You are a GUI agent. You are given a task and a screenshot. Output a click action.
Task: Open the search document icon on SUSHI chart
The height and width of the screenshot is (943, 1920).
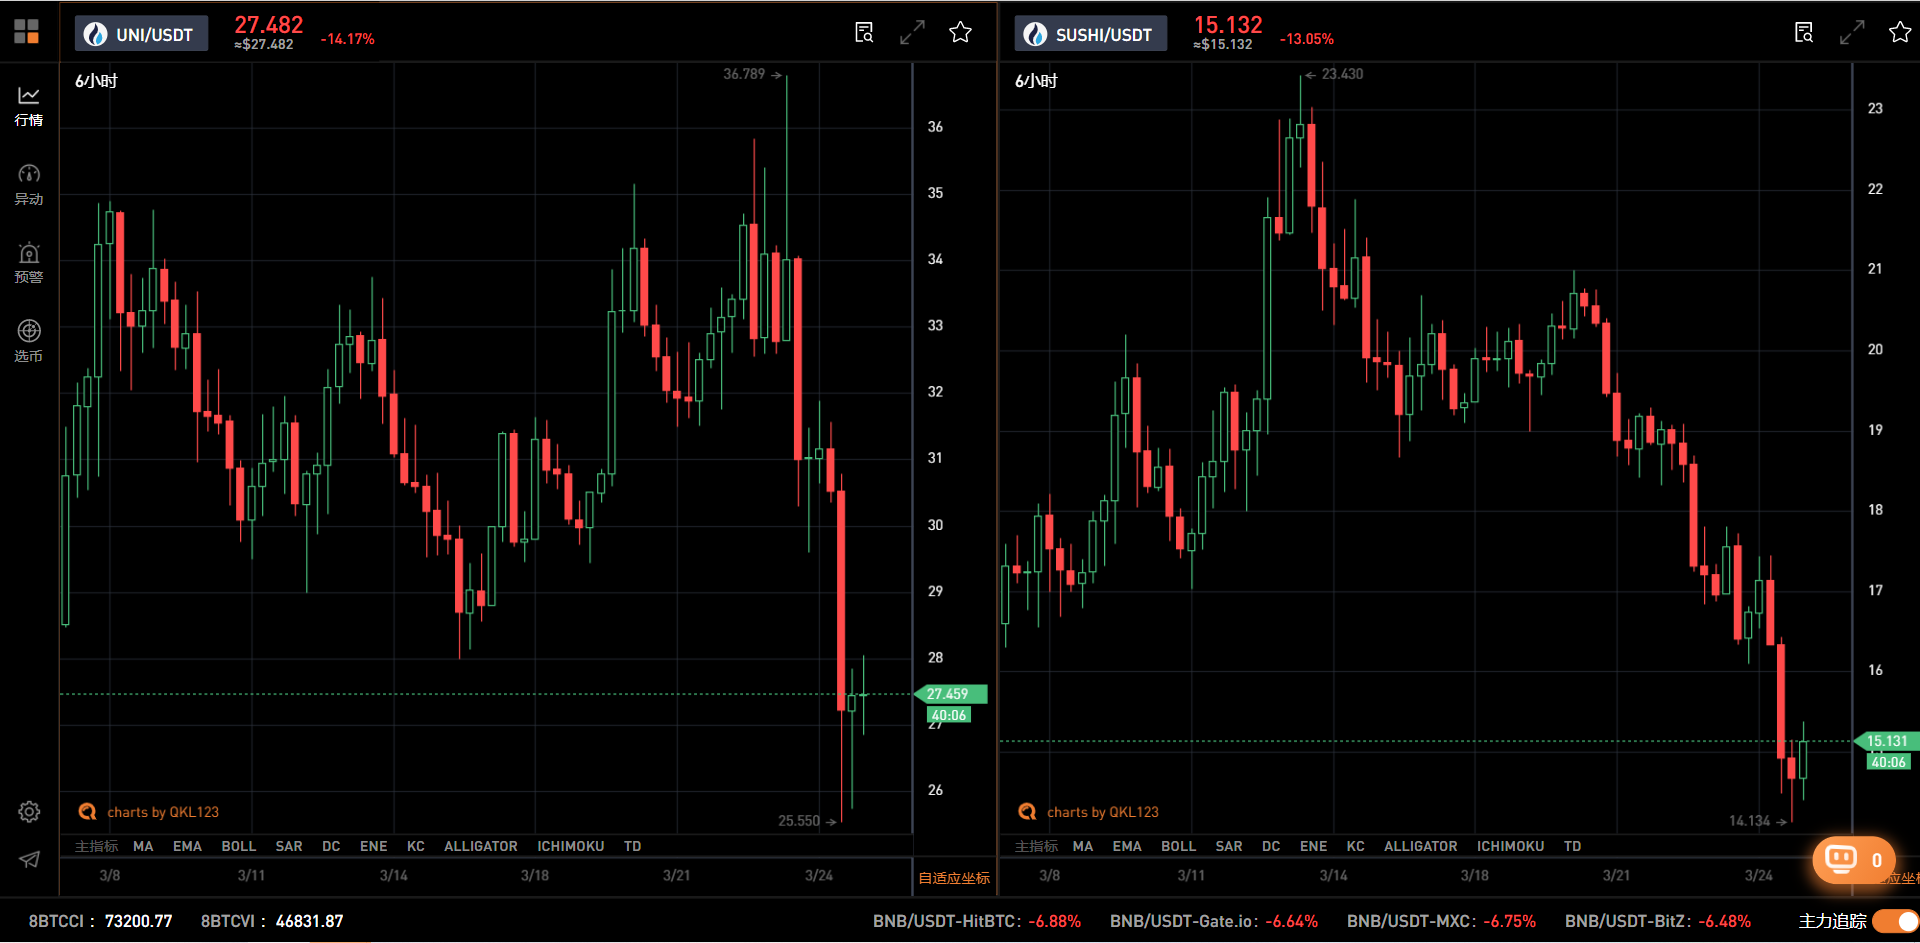click(1804, 33)
